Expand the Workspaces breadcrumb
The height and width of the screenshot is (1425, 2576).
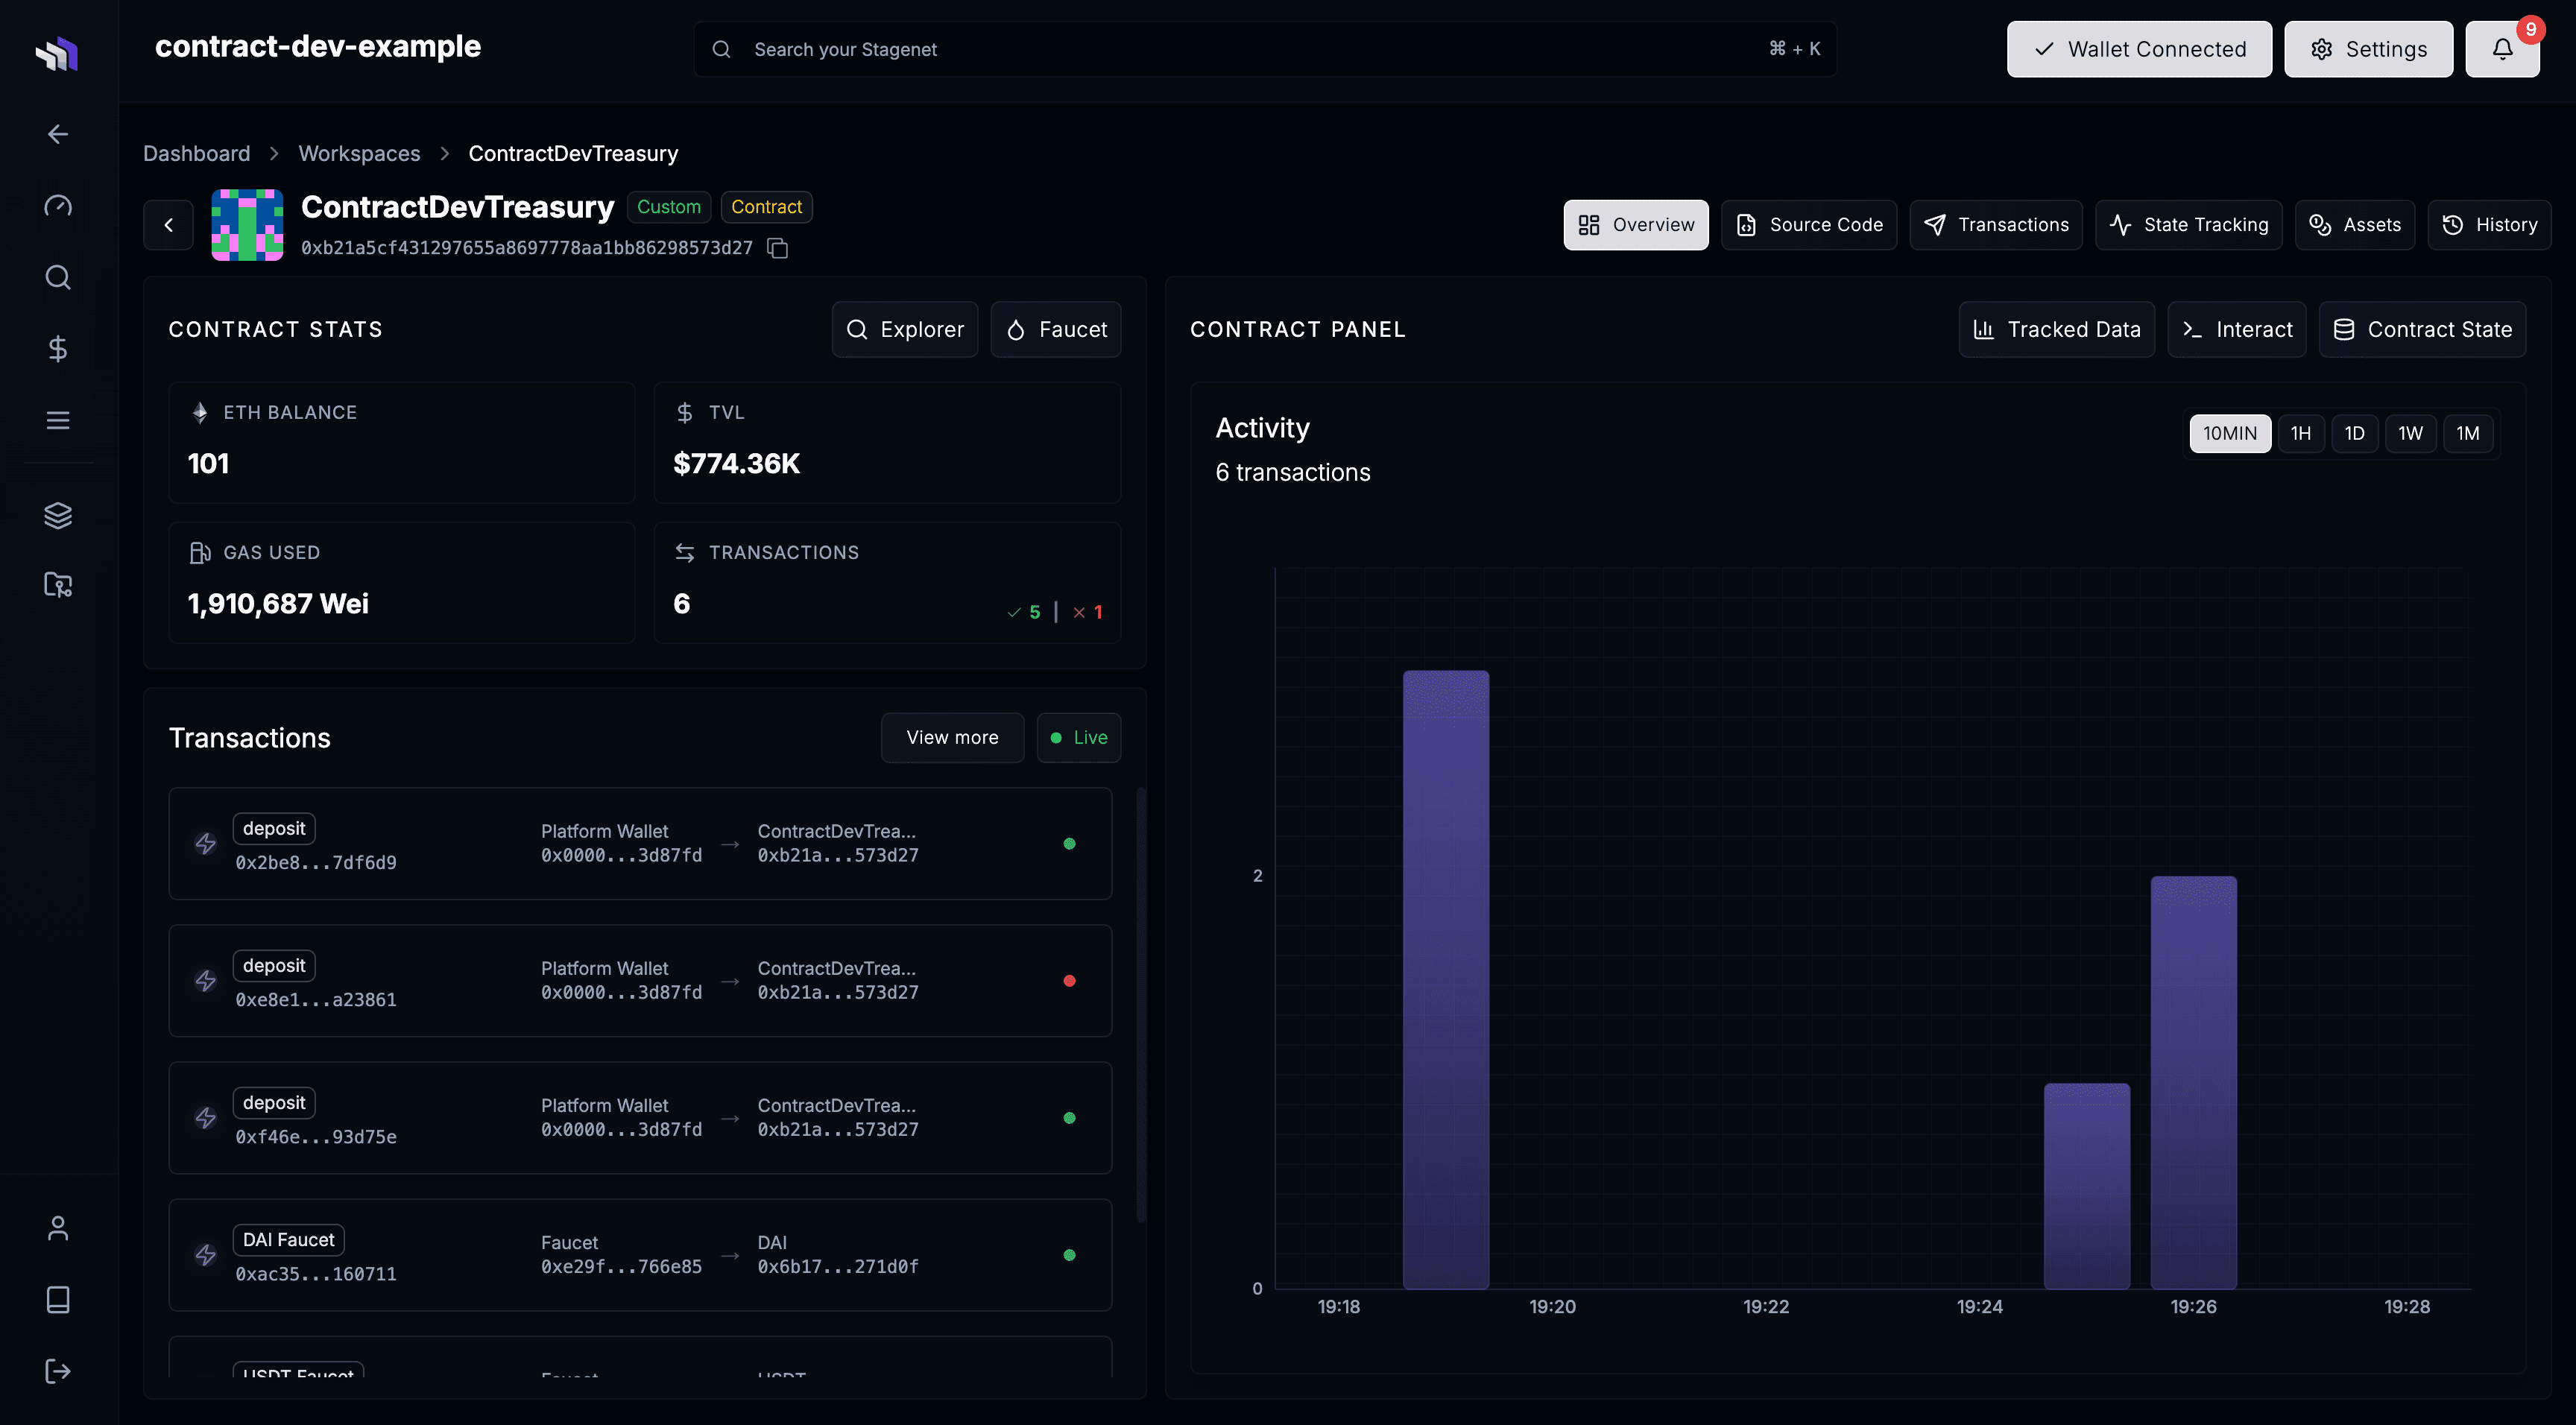pyautogui.click(x=359, y=153)
